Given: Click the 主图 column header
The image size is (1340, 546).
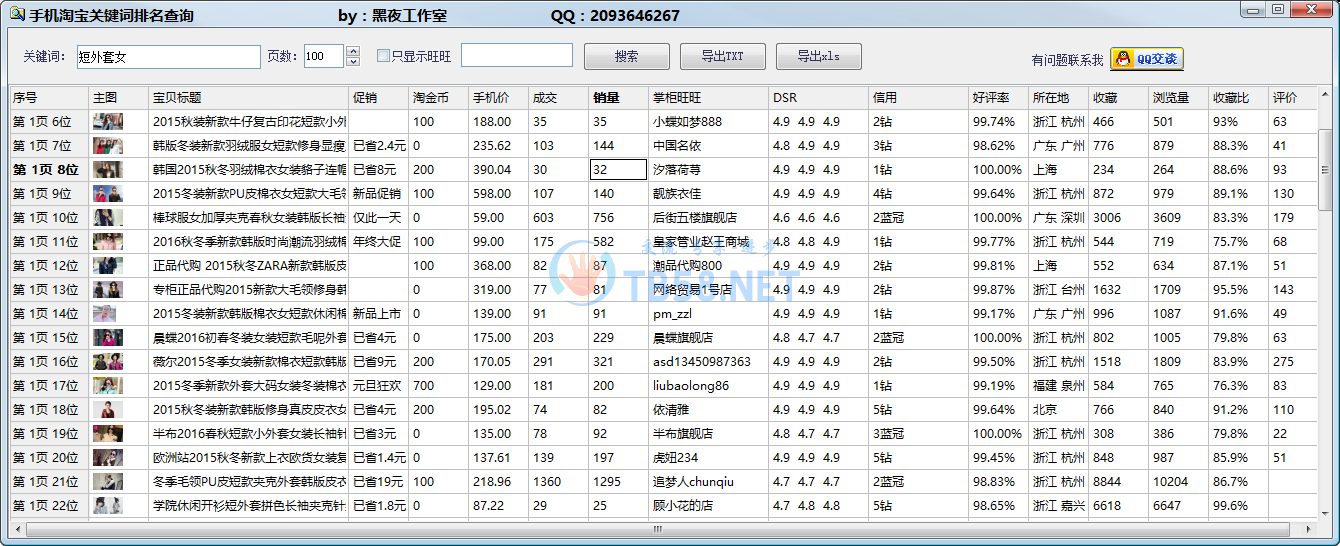Looking at the screenshot, I should tap(119, 98).
